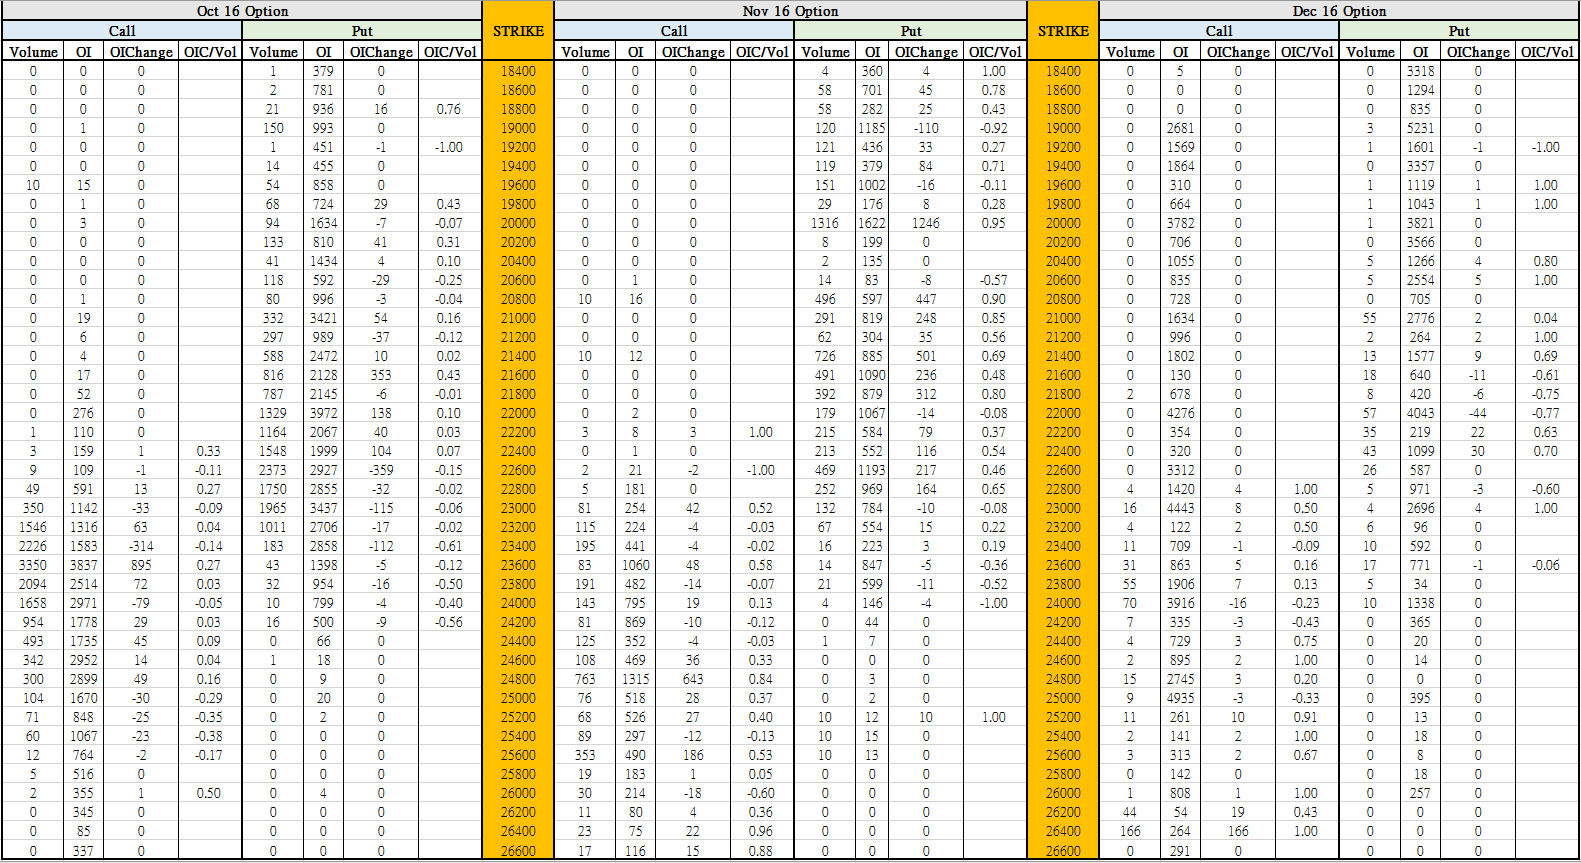Select the "Dec 16 Option" header cell
This screenshot has width=1581, height=863.
pos(1339,11)
